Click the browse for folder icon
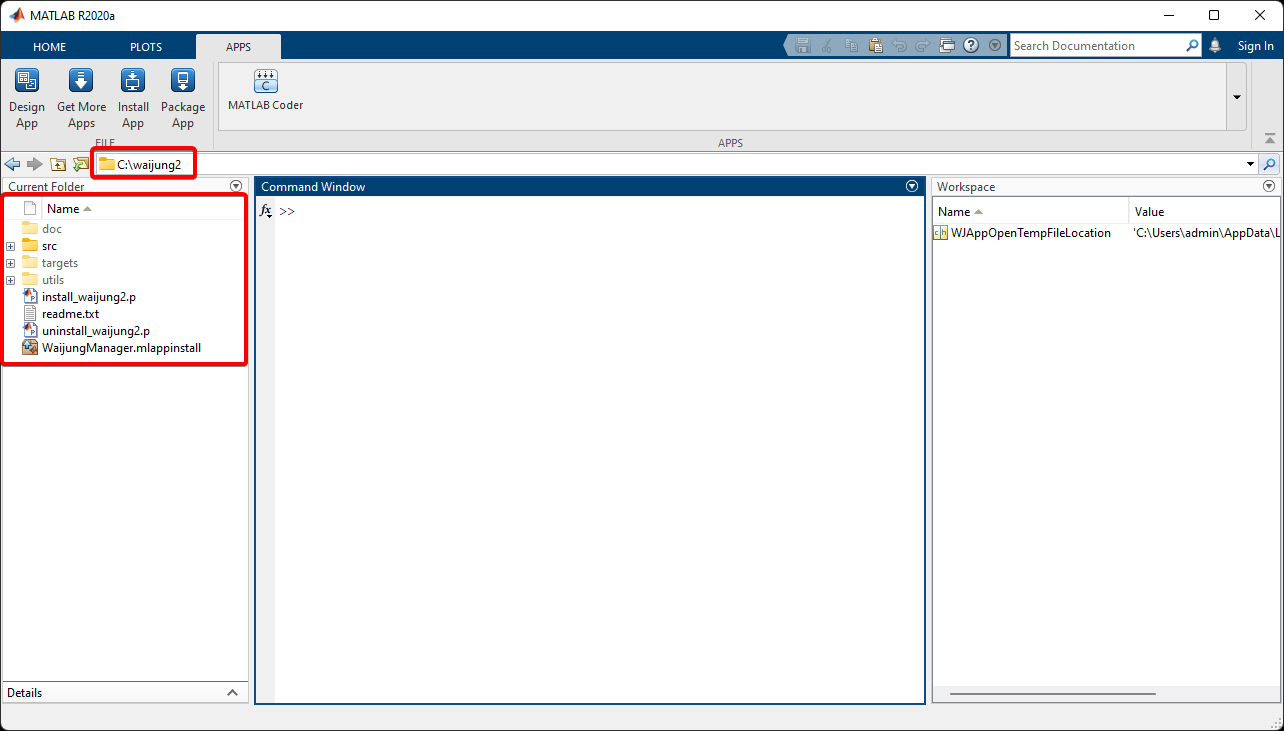The width and height of the screenshot is (1284, 731). coord(81,164)
